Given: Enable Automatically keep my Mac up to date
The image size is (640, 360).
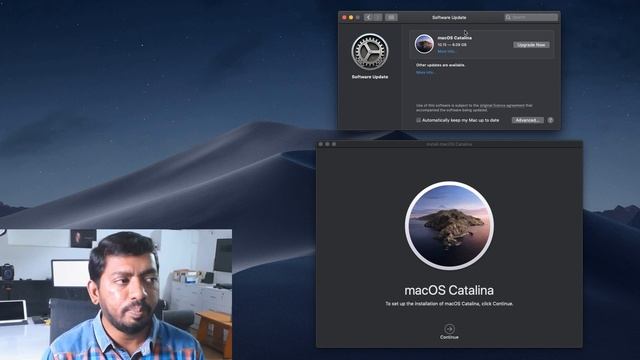Looking at the screenshot, I should click(x=418, y=120).
